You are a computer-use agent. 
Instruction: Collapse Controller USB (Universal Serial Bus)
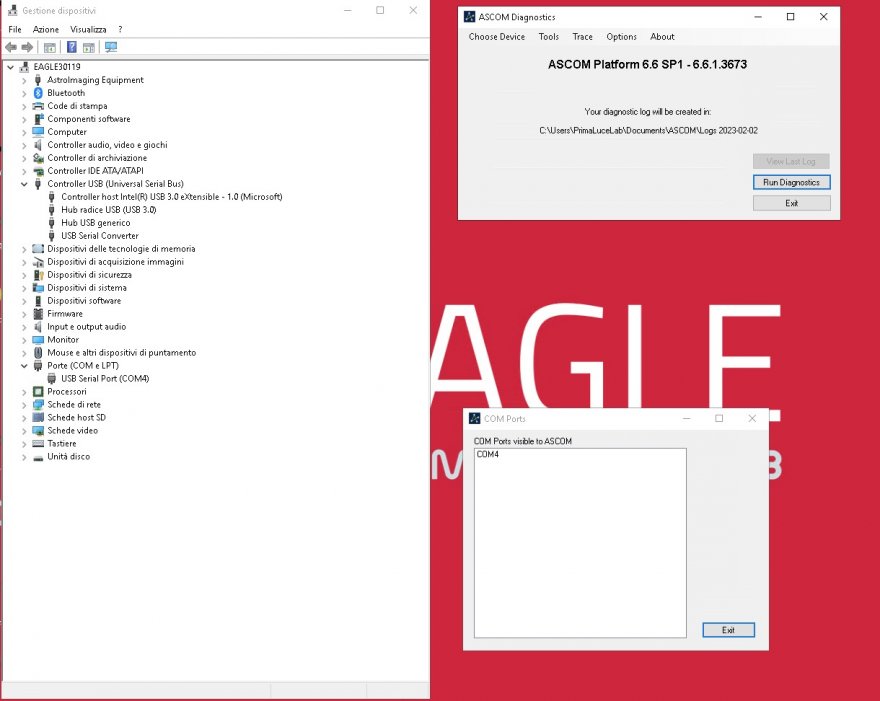point(24,184)
